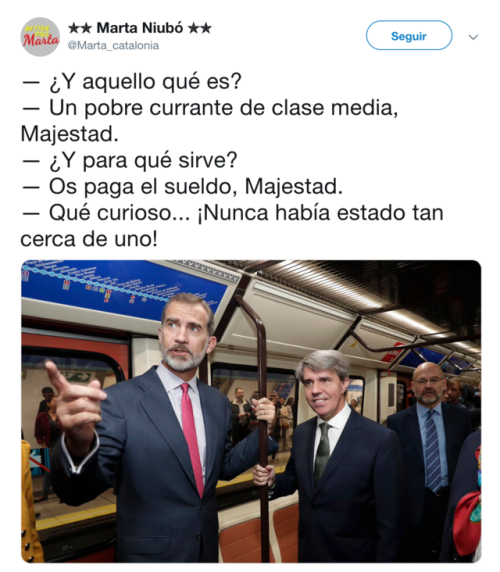The width and height of the screenshot is (500, 572).
Task: Click the stars after the name Niubó
Action: tap(199, 28)
